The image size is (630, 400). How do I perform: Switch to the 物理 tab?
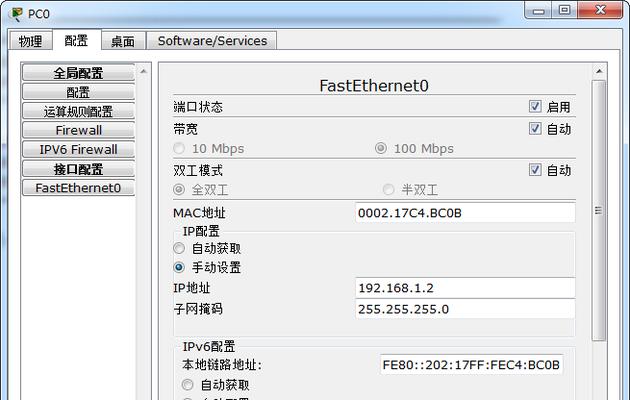31,41
